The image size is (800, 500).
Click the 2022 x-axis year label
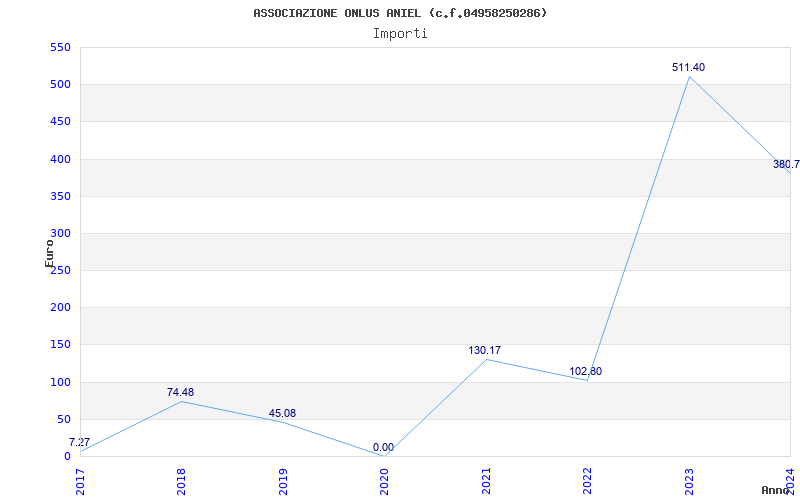[587, 481]
